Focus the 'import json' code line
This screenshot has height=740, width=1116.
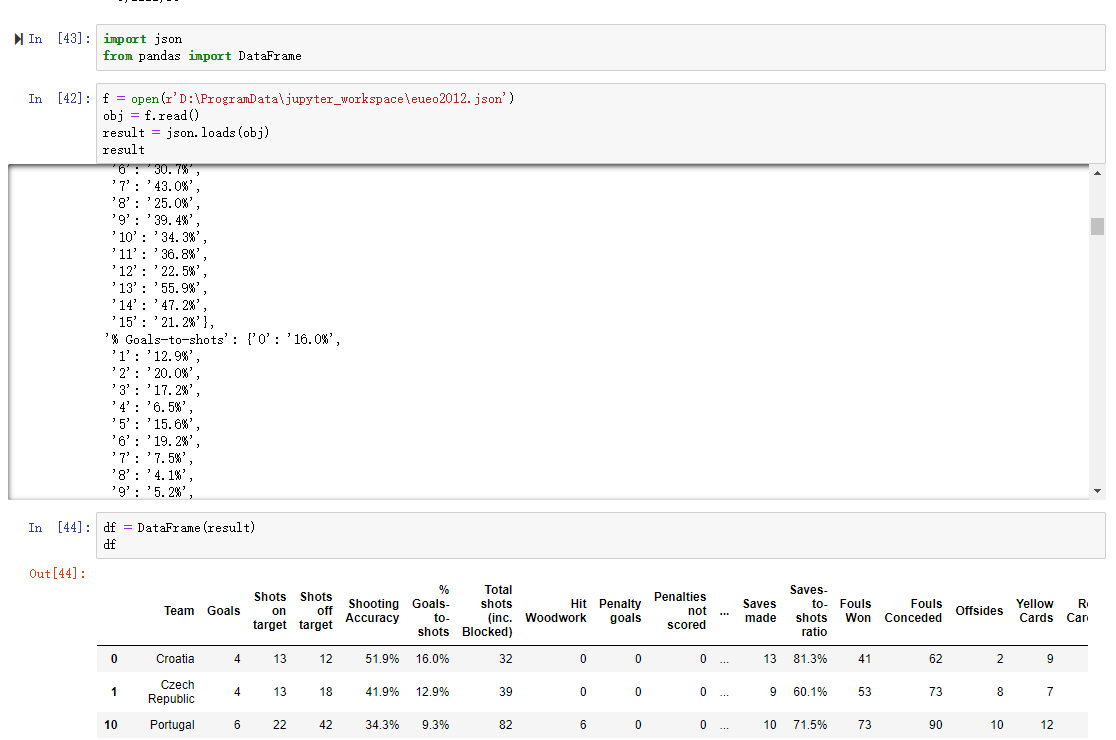[142, 39]
